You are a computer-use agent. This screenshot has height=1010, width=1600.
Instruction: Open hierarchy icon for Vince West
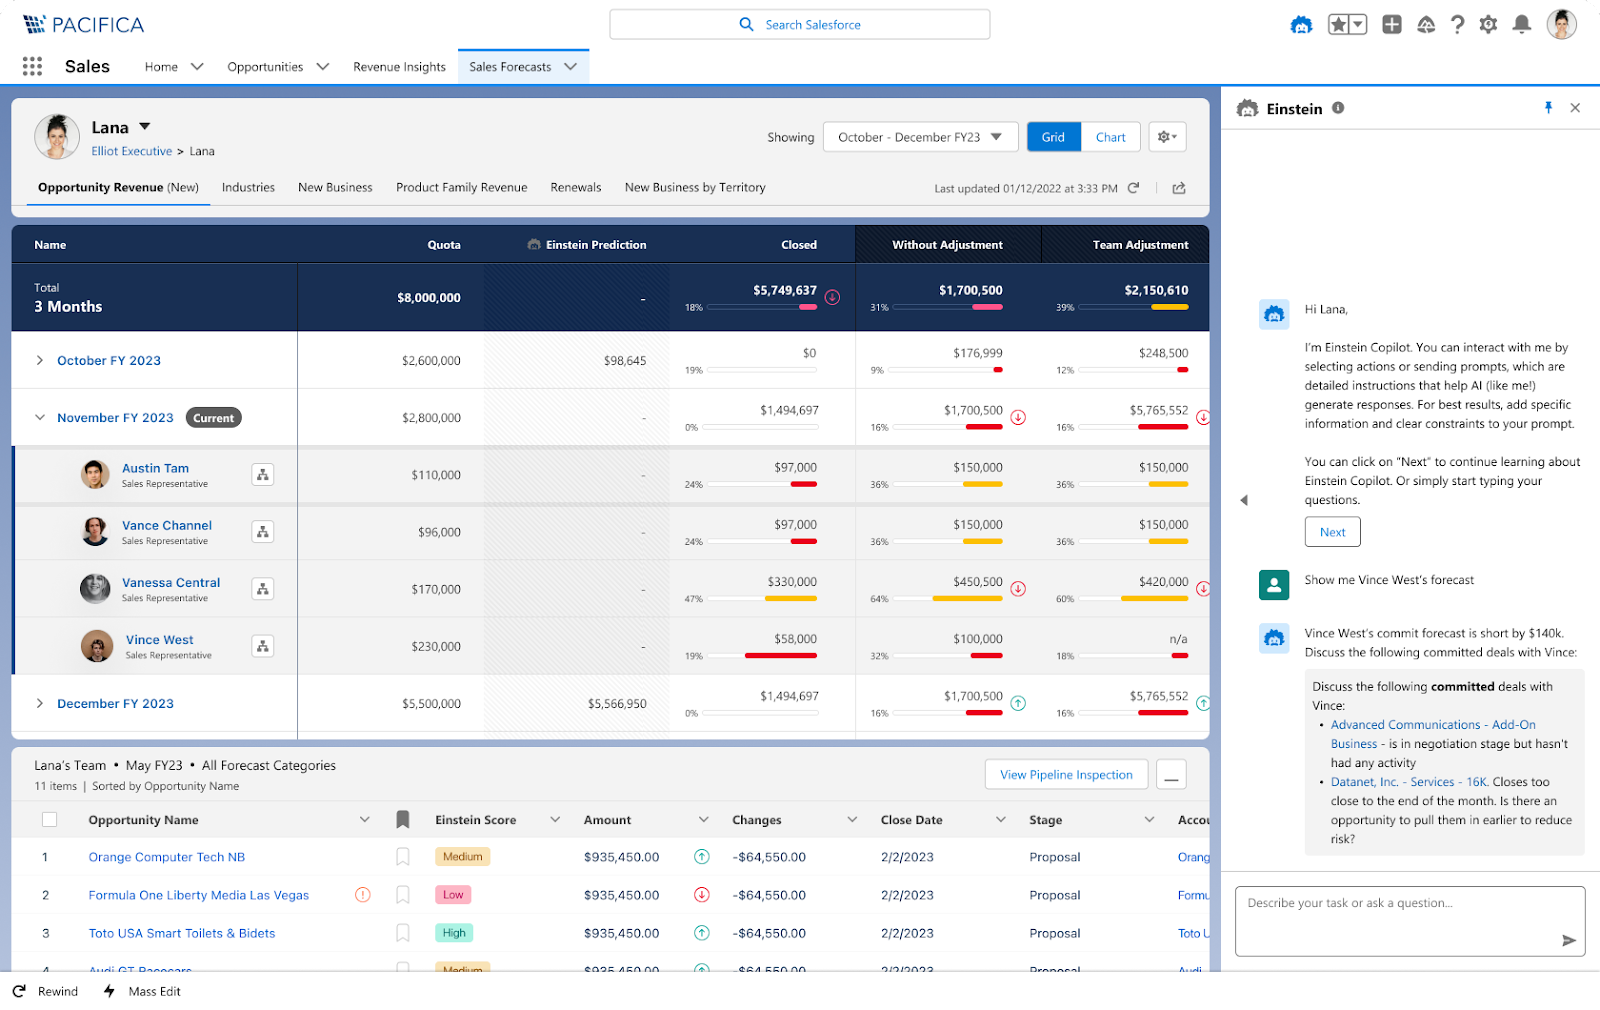click(x=263, y=646)
